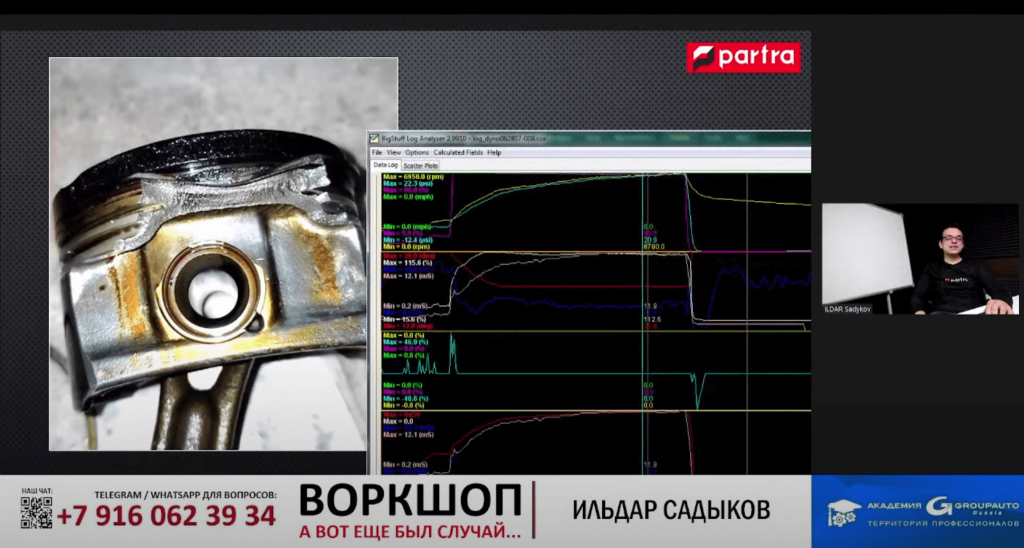Click the BigStuff Log Analyzer title bar icon
This screenshot has height=548, width=1024.
(x=374, y=138)
